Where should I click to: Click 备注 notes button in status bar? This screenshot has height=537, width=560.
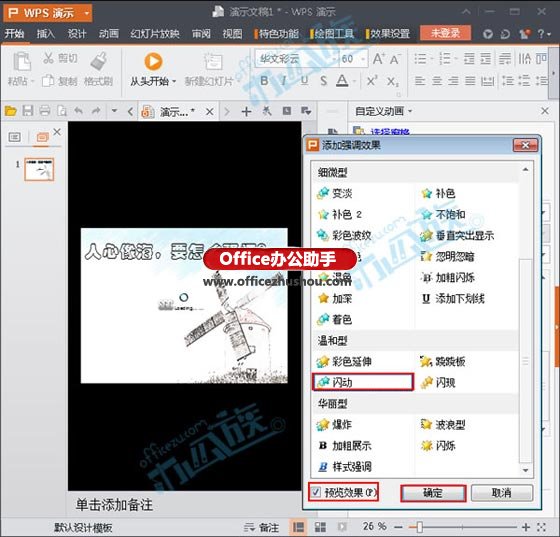pos(261,527)
